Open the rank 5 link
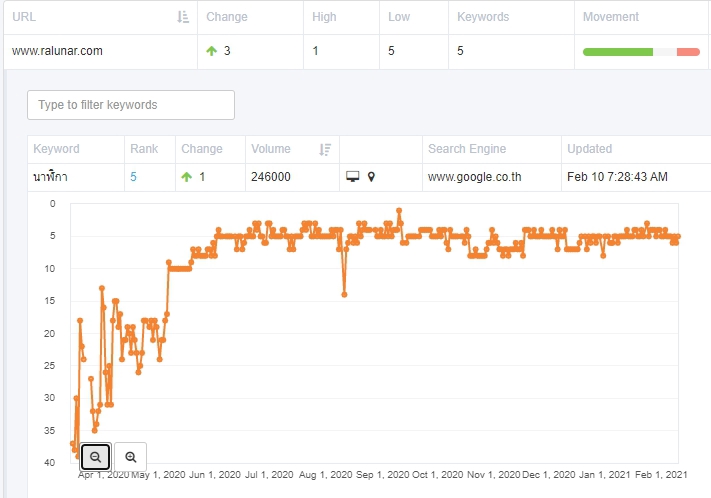Image resolution: width=711 pixels, height=498 pixels. 133,177
